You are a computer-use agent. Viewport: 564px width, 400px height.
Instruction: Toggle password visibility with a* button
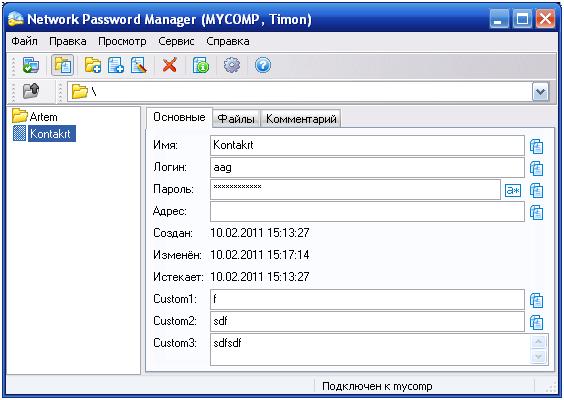[x=513, y=190]
